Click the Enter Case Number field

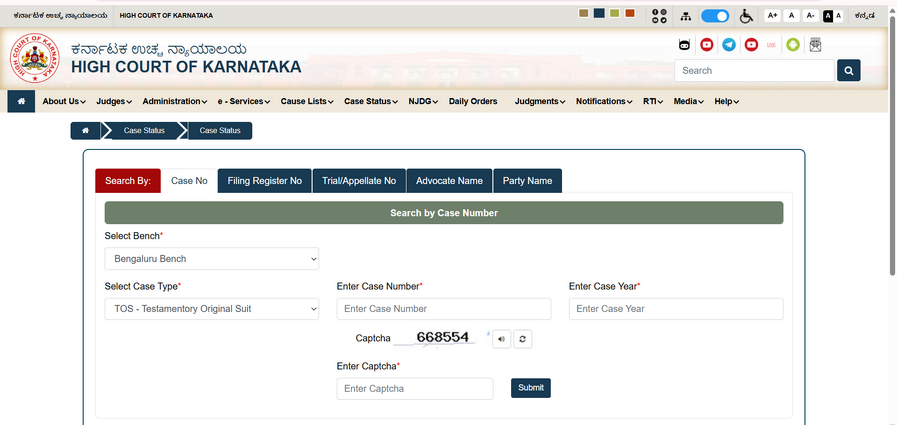443,309
